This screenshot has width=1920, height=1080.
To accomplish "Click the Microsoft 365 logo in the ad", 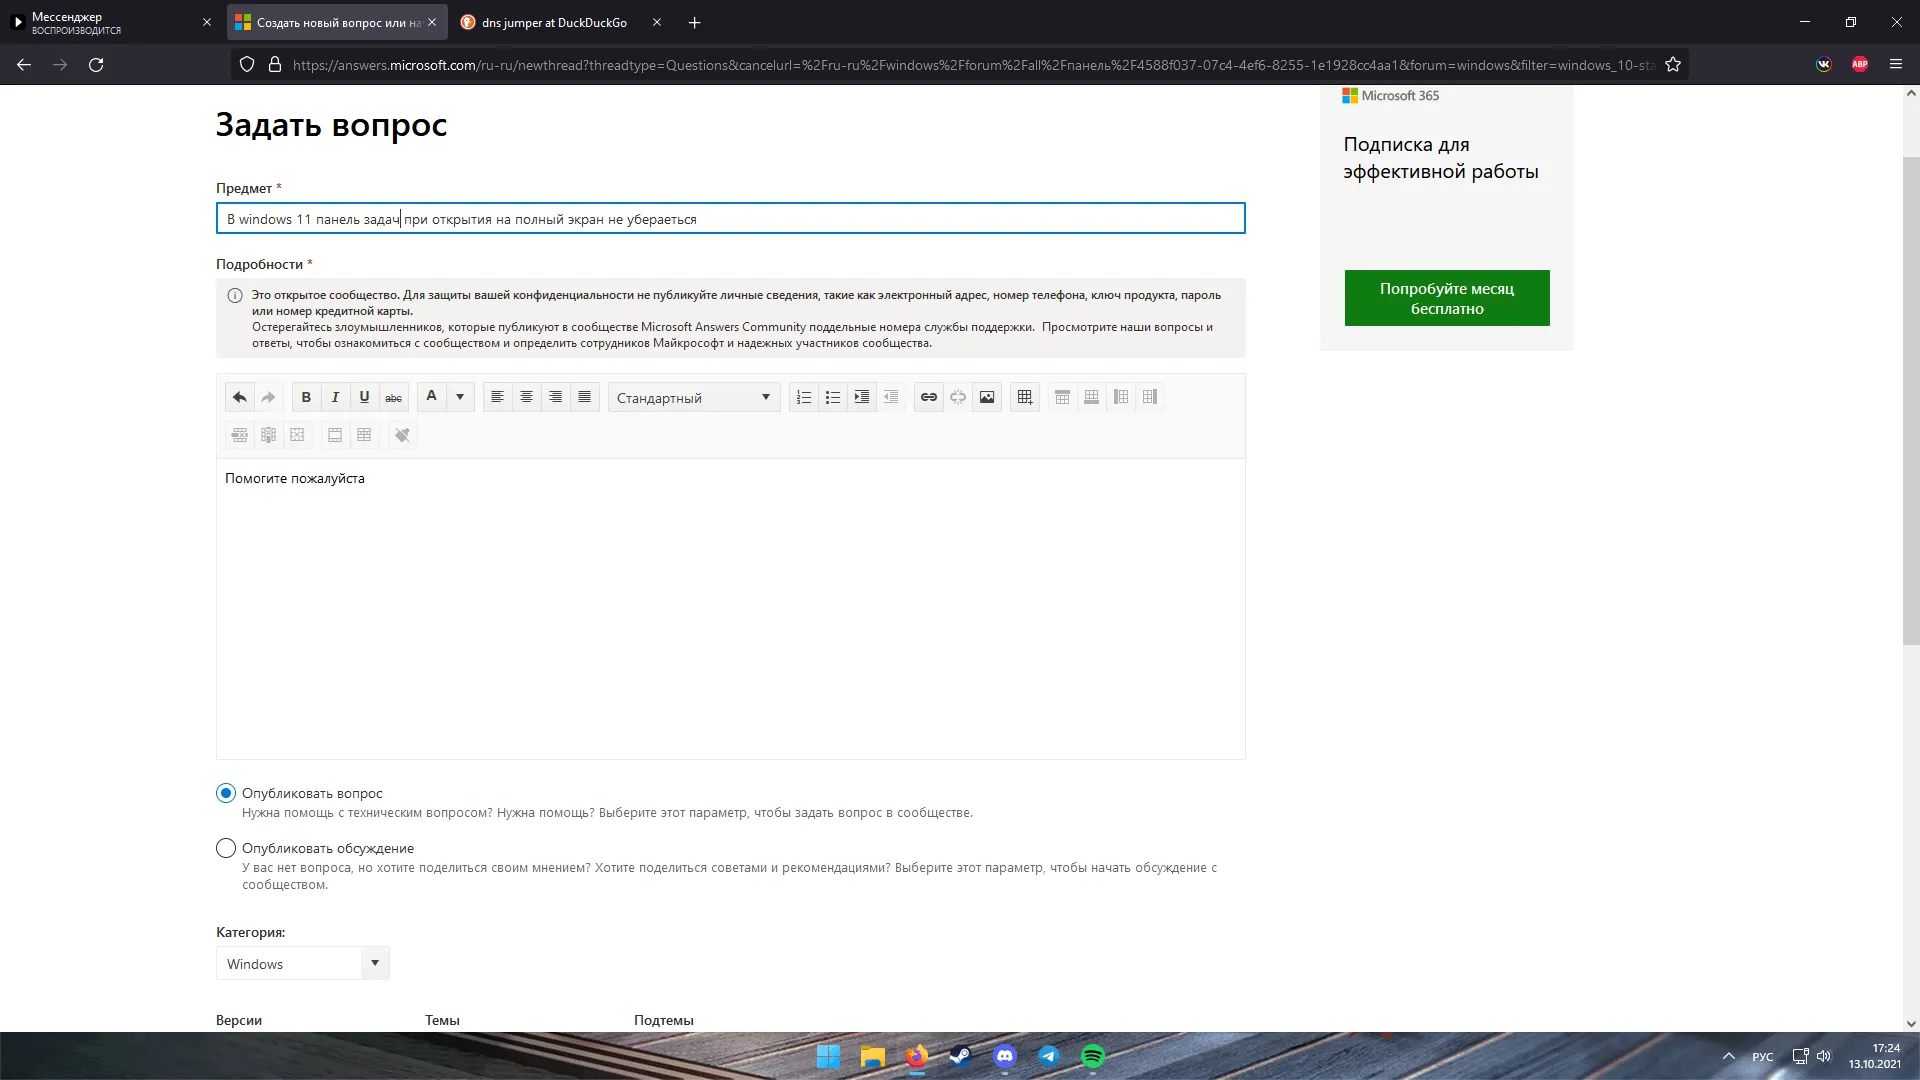I will 1391,96.
